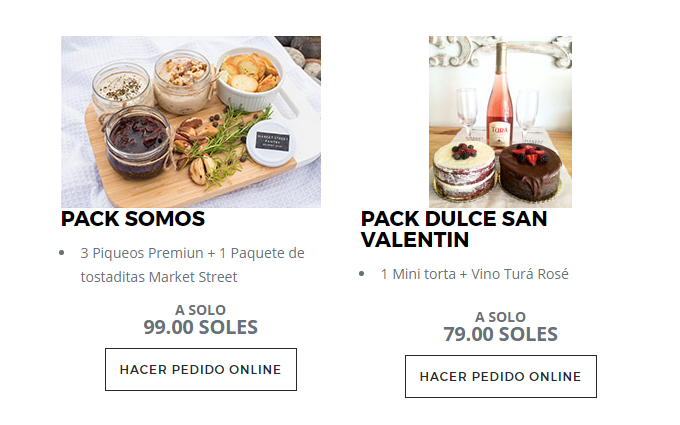This screenshot has height=425, width=680.
Task: Click the chocolate cake with berries
Action: (530, 171)
